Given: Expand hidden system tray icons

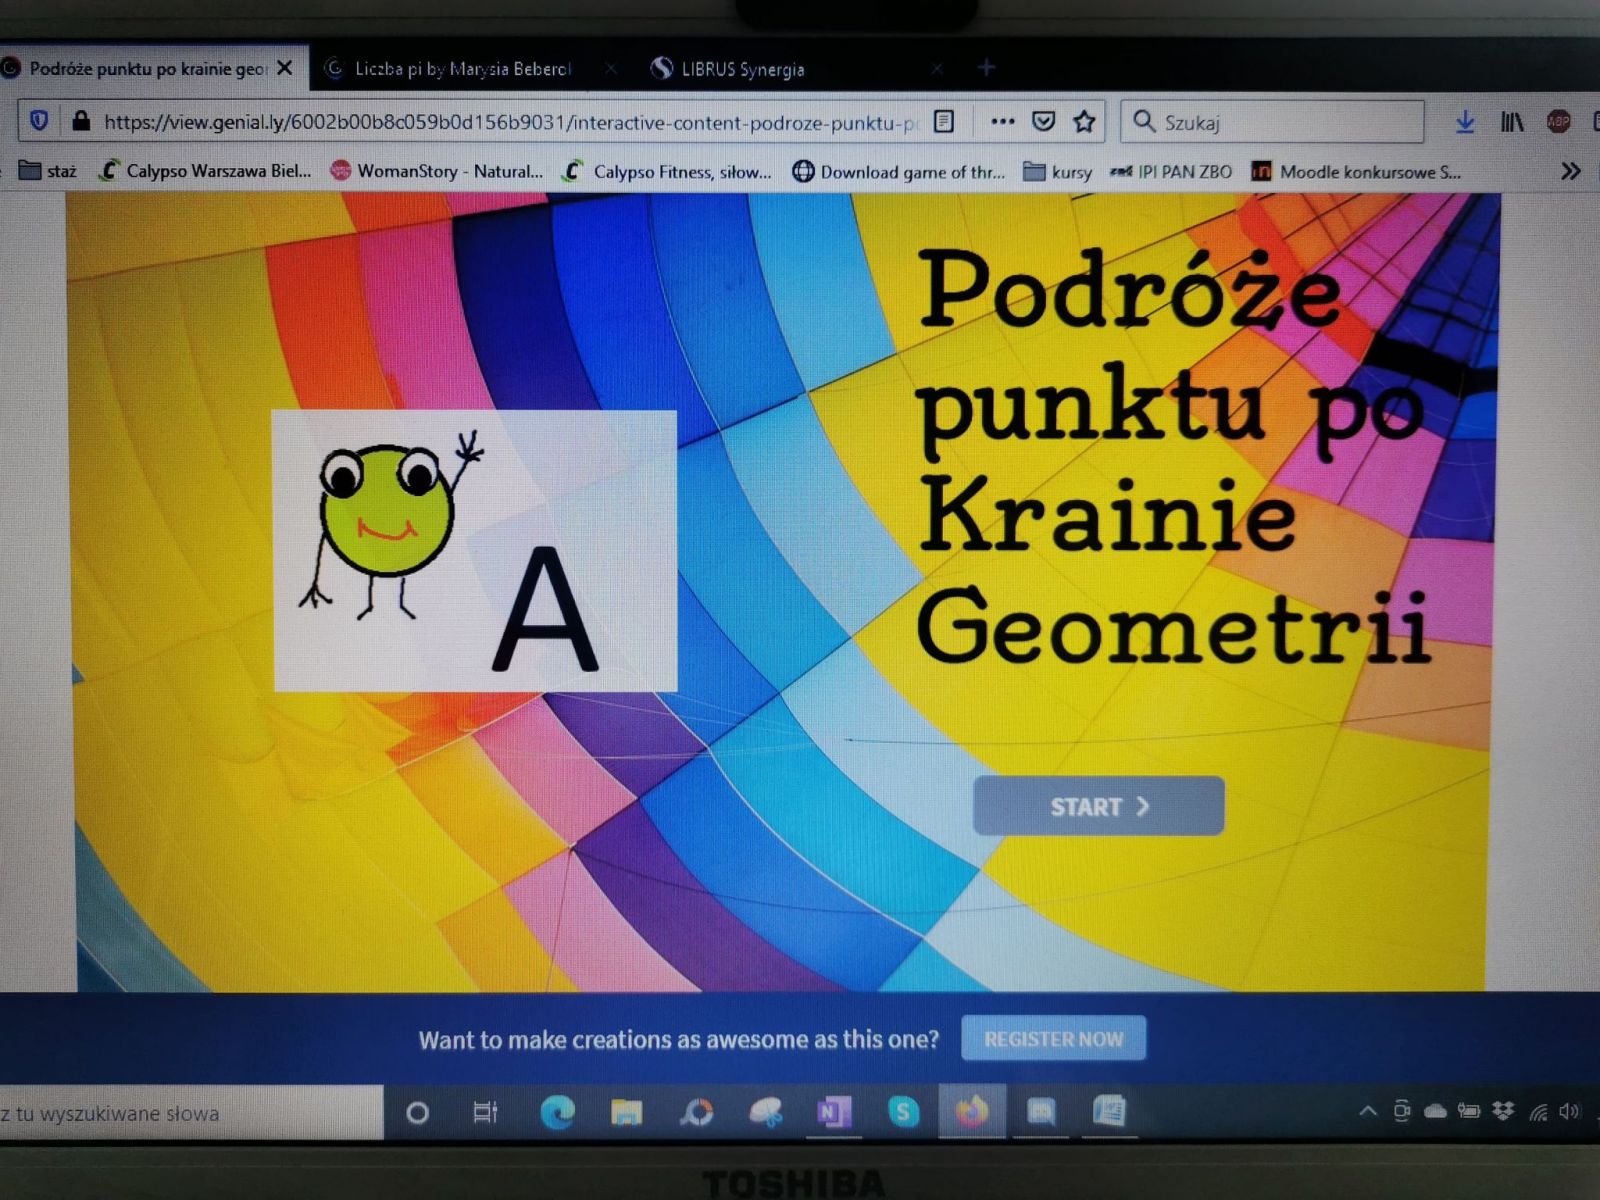Looking at the screenshot, I should tap(1368, 1111).
